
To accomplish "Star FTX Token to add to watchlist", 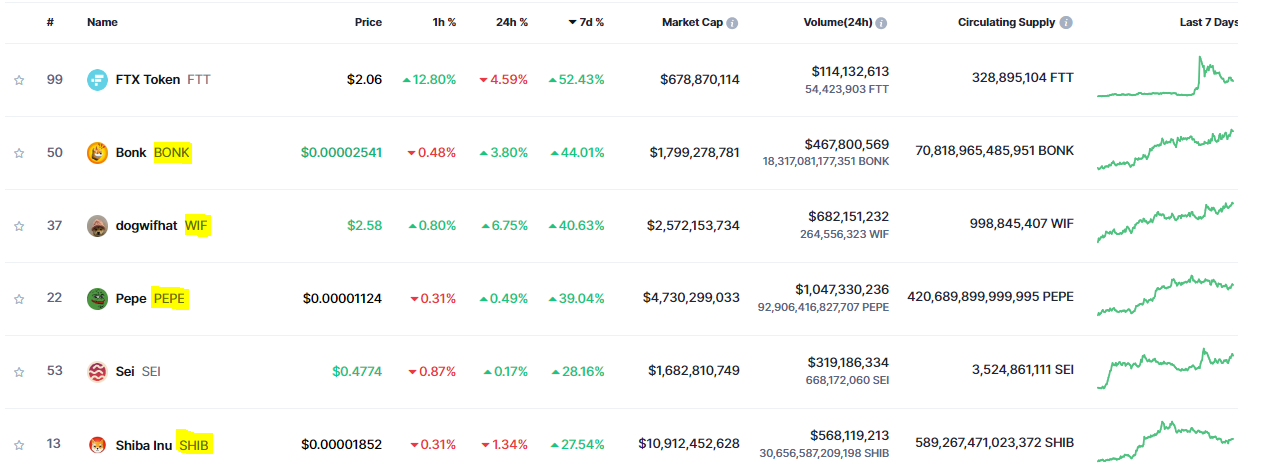I will click(19, 80).
